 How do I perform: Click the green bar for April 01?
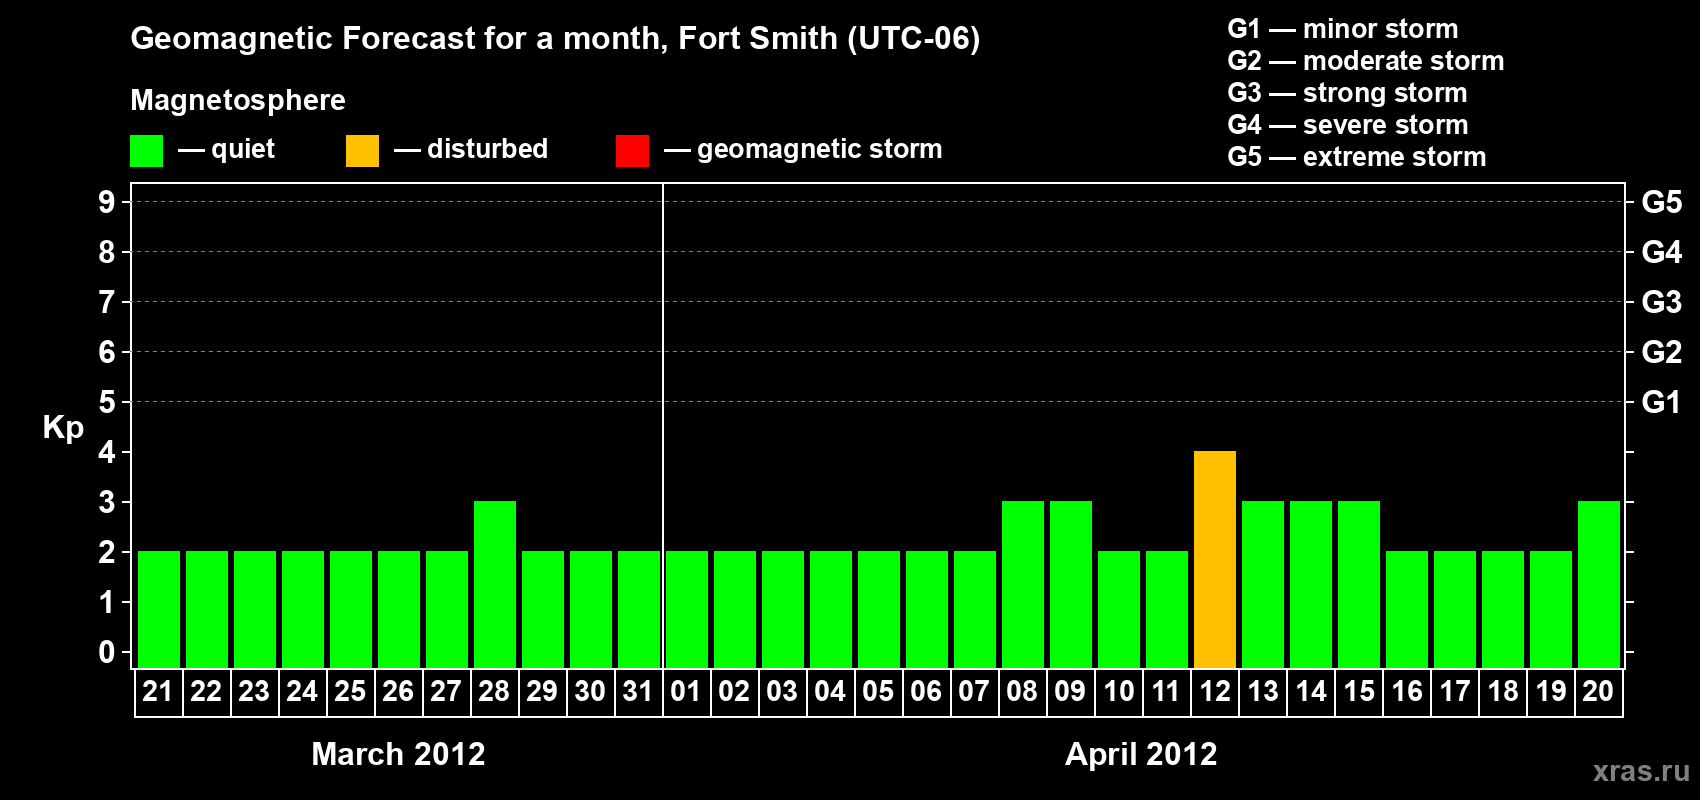pyautogui.click(x=687, y=609)
